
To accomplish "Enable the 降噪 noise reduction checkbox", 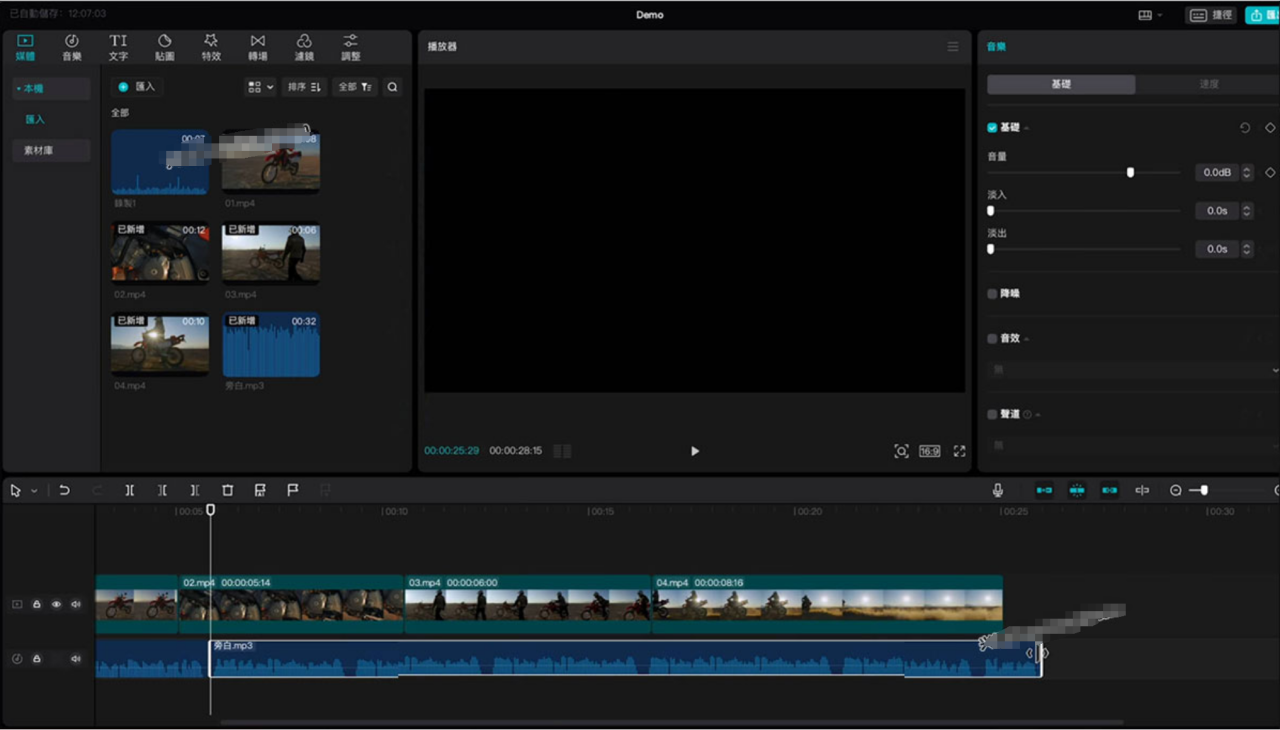I will [x=992, y=294].
